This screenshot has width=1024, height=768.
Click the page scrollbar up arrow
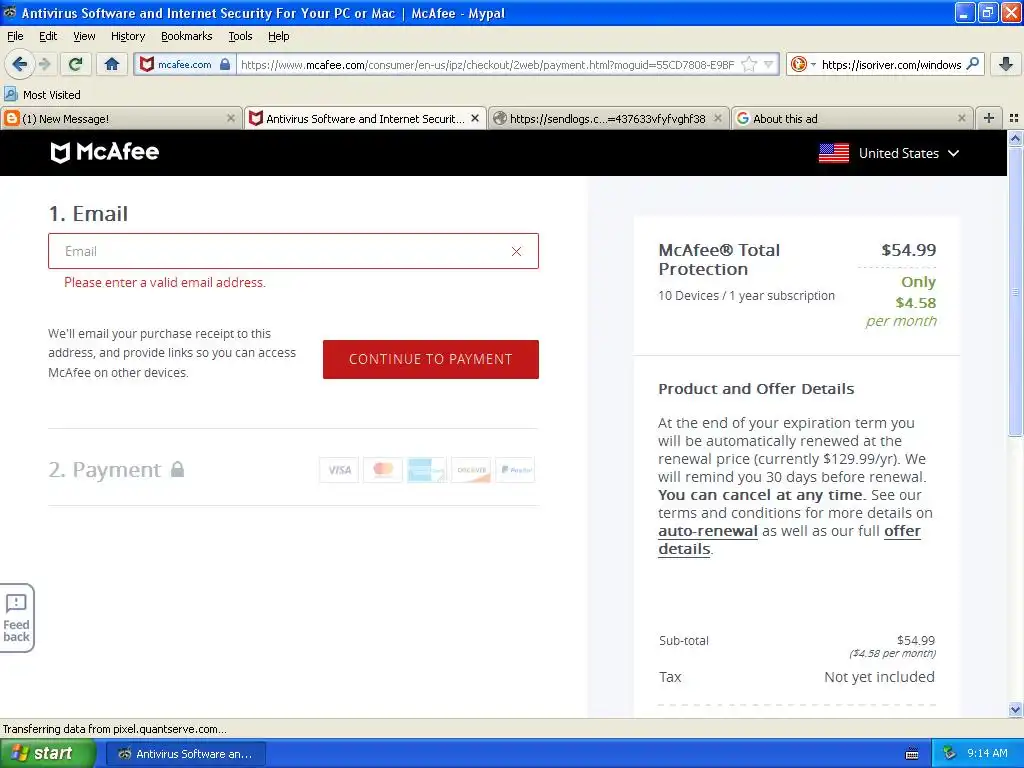click(1015, 138)
